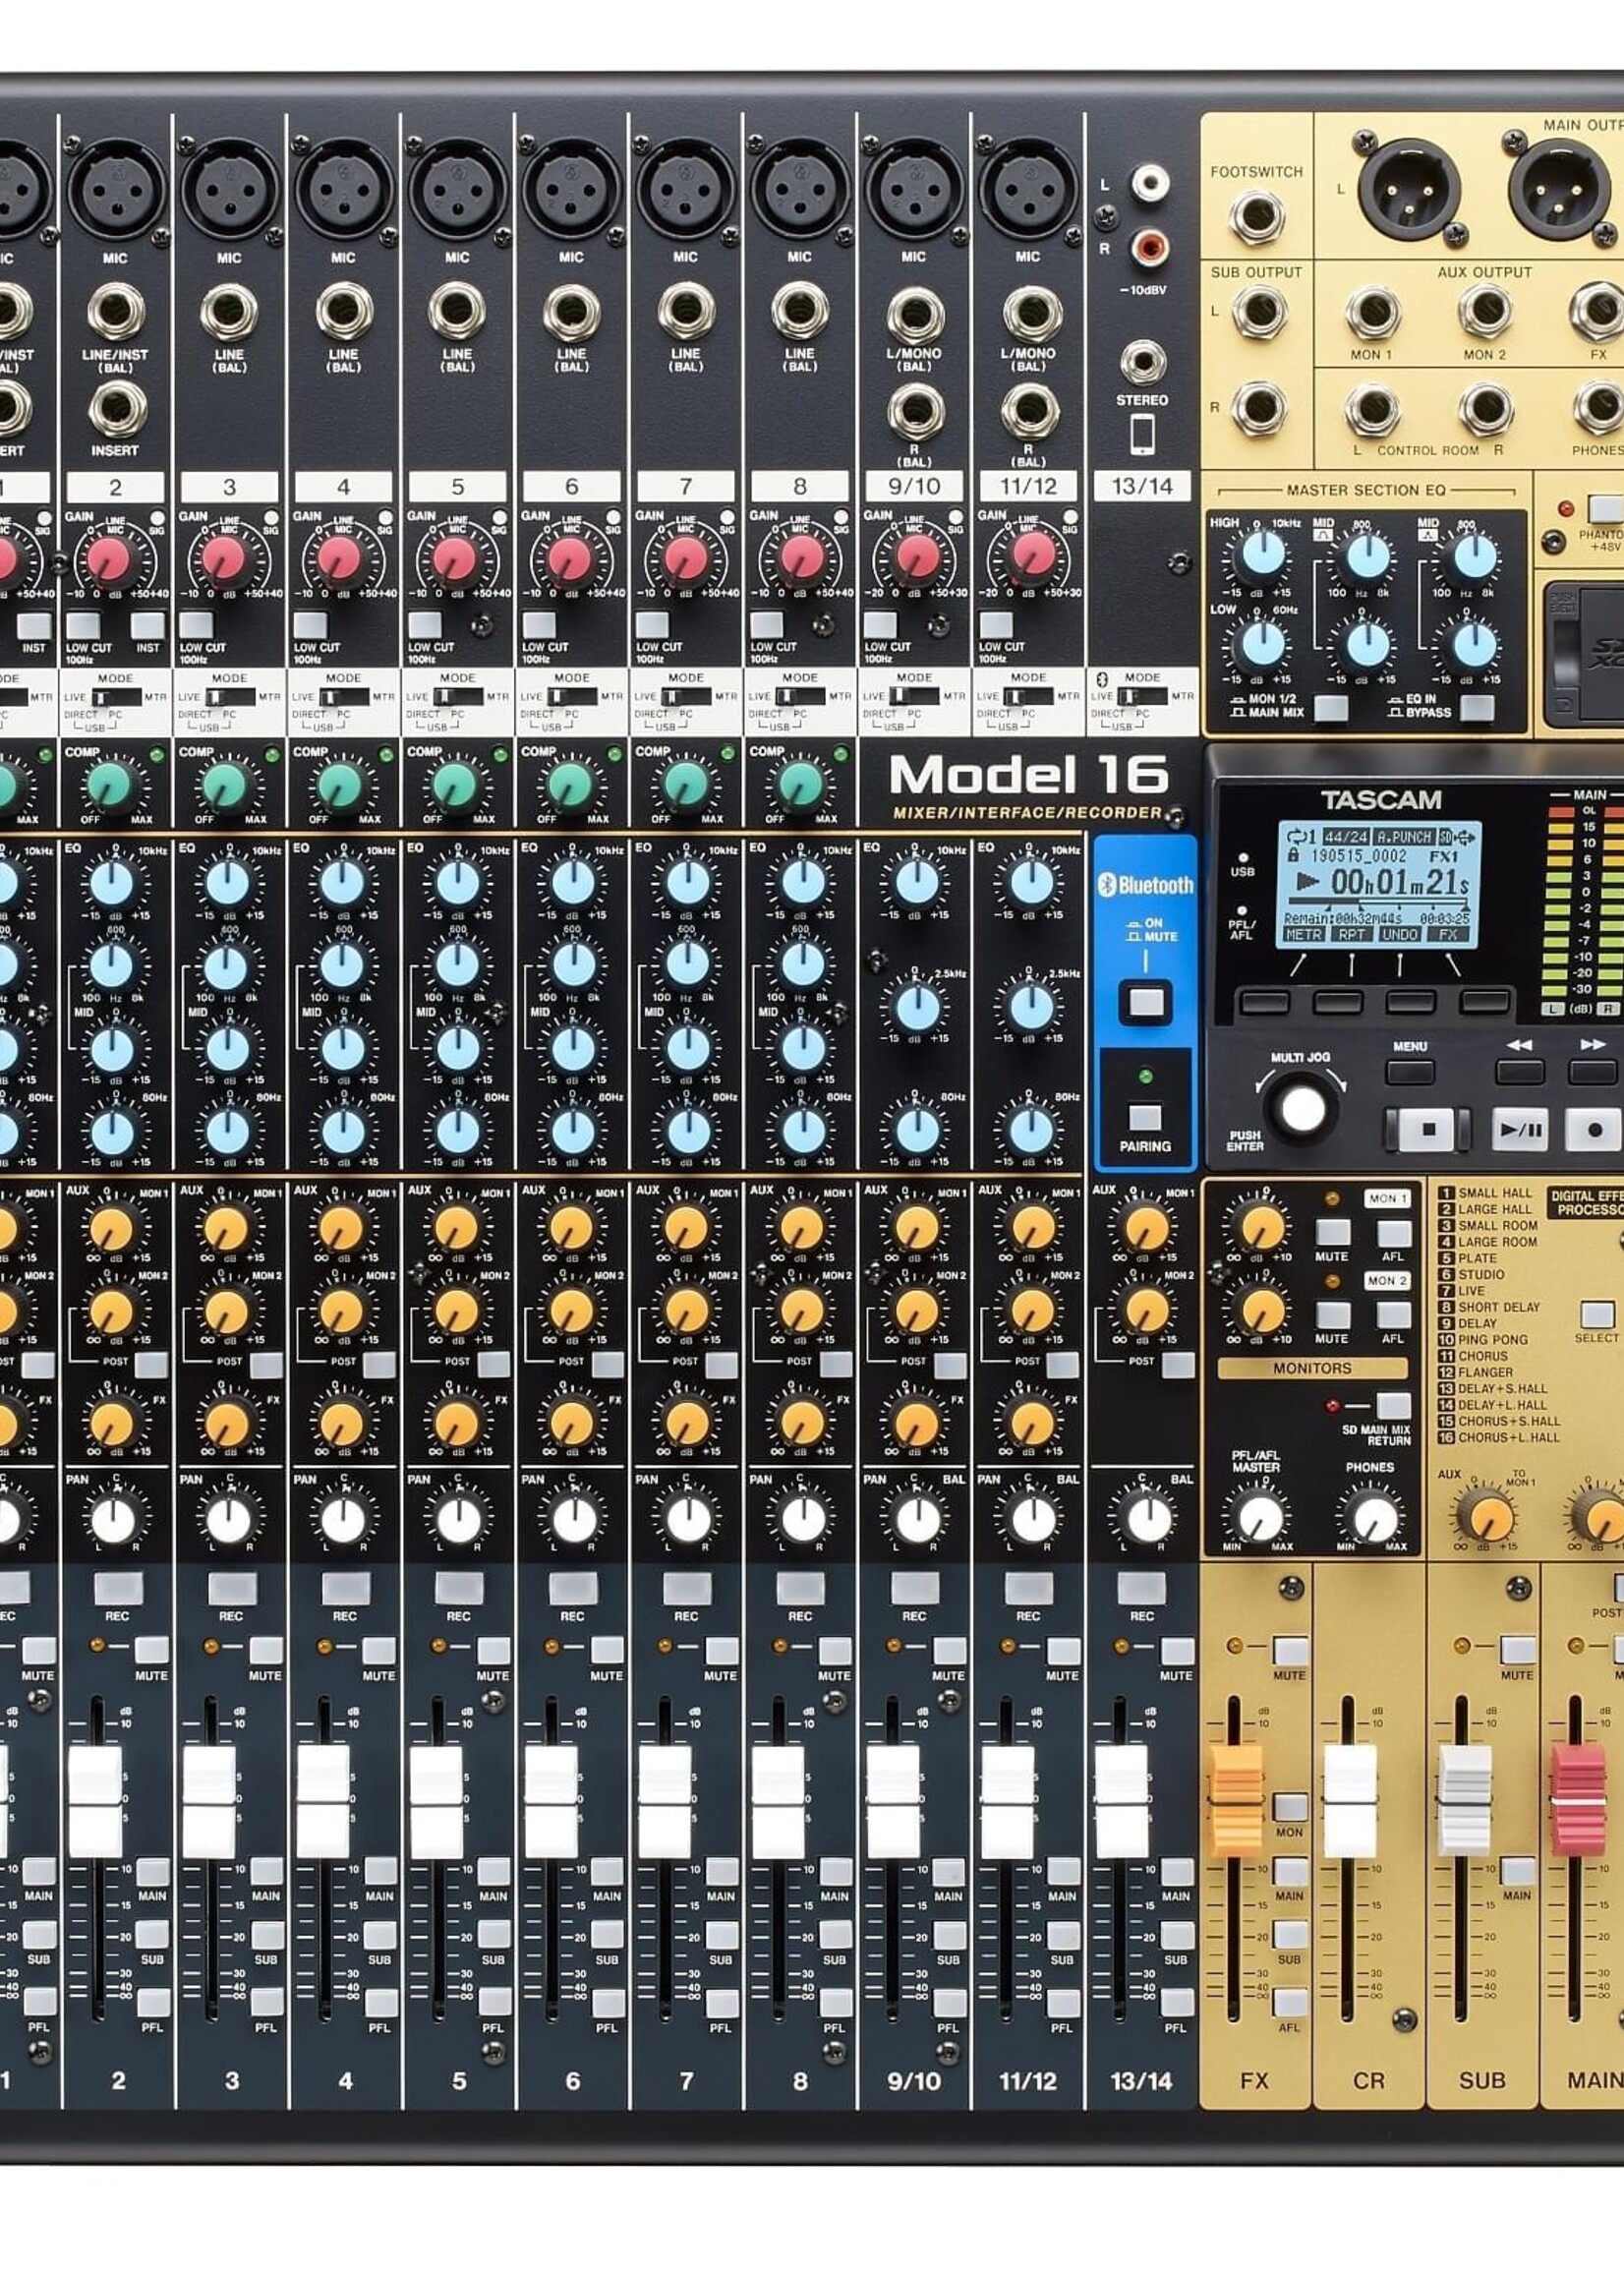The image size is (1624, 2274).
Task: Grab the red MAIN master fader
Action: [x=1578, y=1801]
